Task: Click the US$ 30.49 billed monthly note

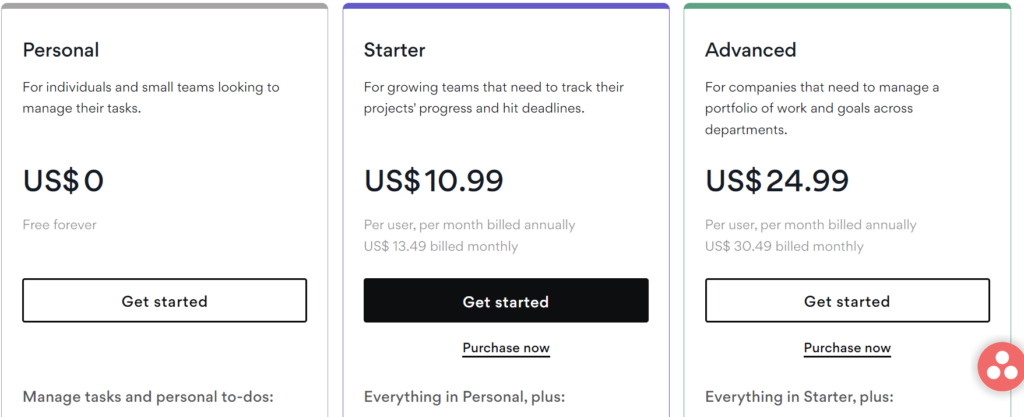Action: click(x=784, y=247)
